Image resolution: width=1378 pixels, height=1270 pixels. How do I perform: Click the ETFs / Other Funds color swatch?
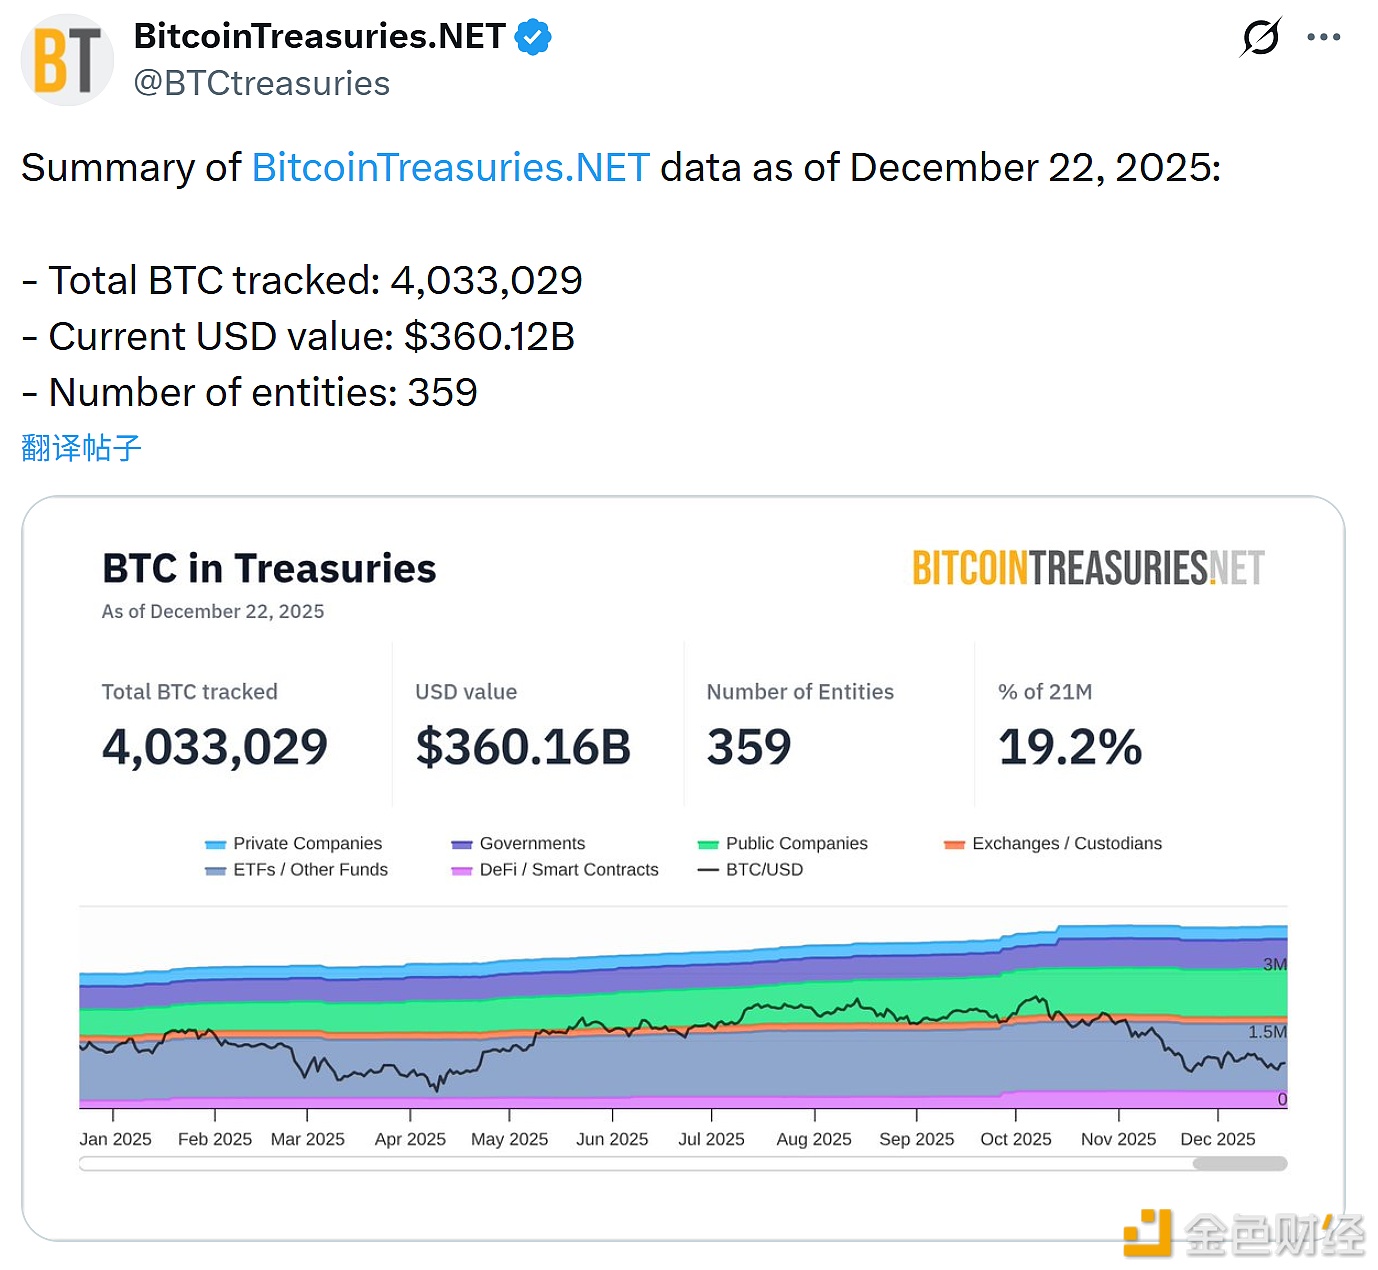coord(215,870)
